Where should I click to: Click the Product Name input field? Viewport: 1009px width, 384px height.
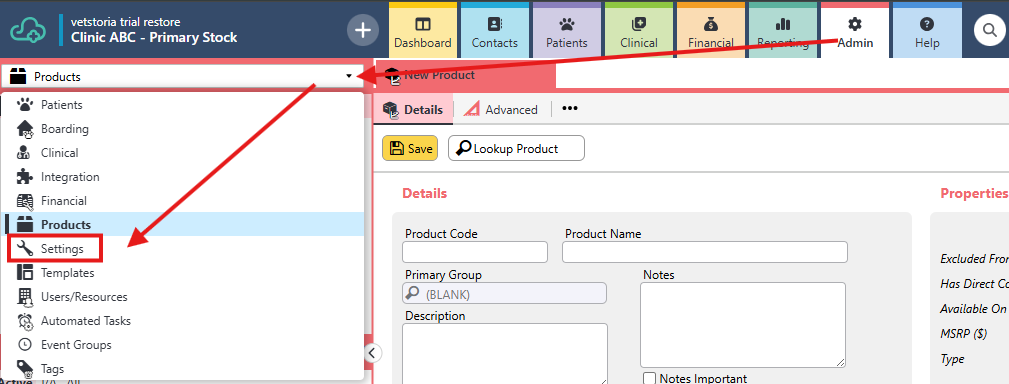tap(705, 252)
